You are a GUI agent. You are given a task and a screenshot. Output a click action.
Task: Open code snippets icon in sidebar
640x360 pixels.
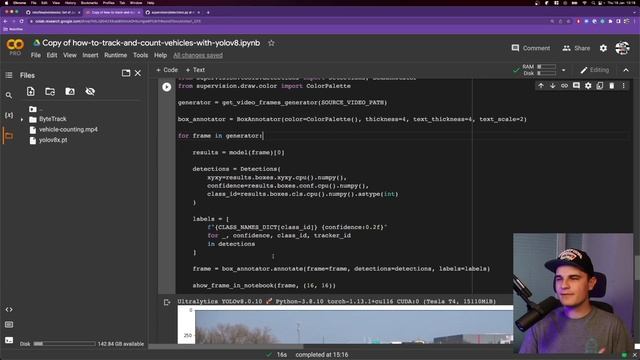(x=9, y=309)
